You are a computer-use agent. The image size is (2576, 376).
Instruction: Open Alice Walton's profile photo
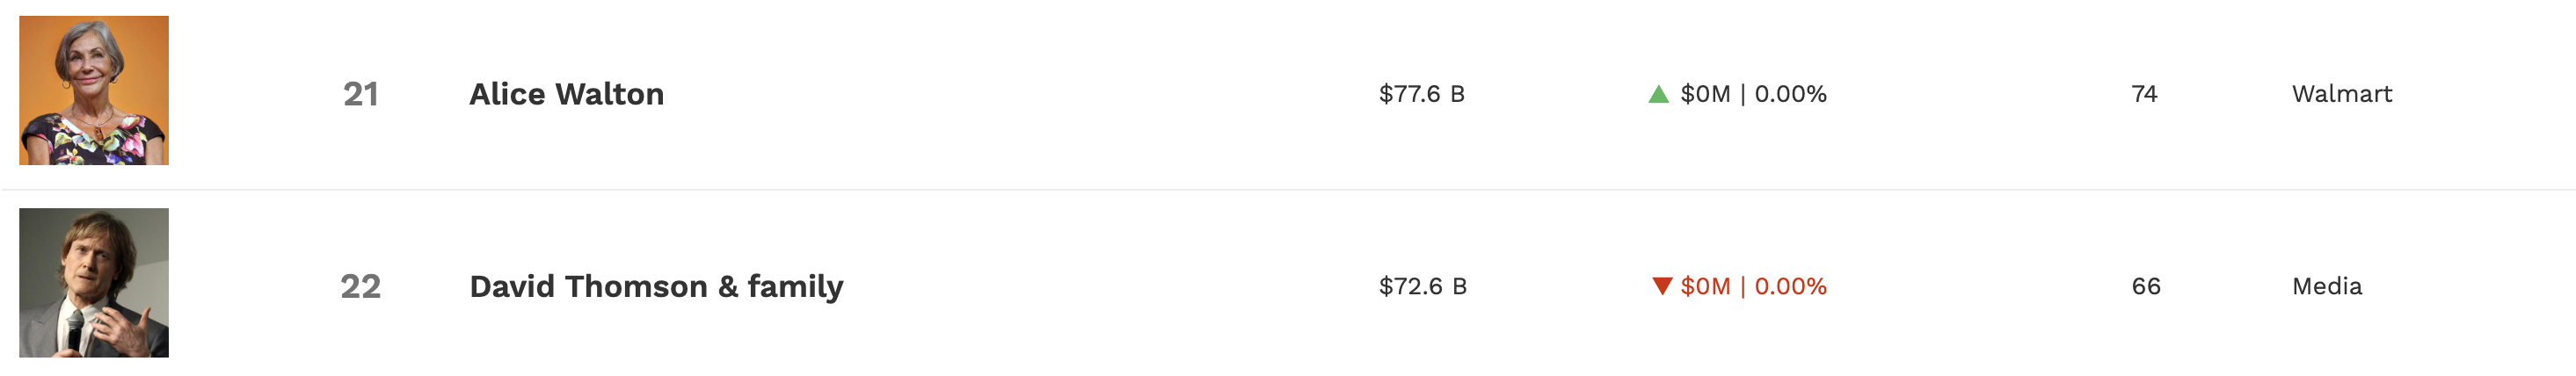pos(94,90)
